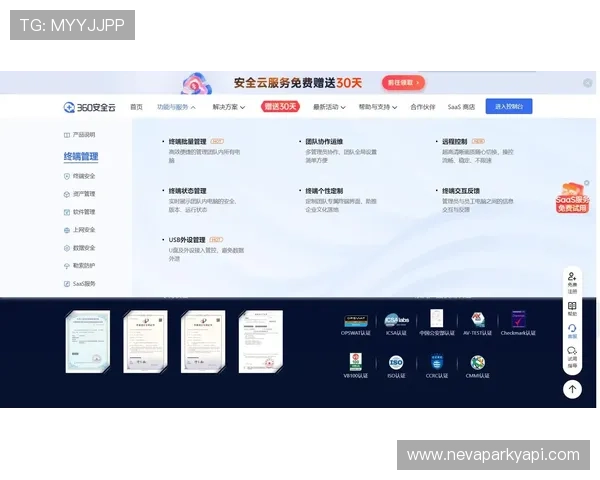Click the CCRC认证 shield logo
This screenshot has height=480, width=600.
click(x=437, y=362)
